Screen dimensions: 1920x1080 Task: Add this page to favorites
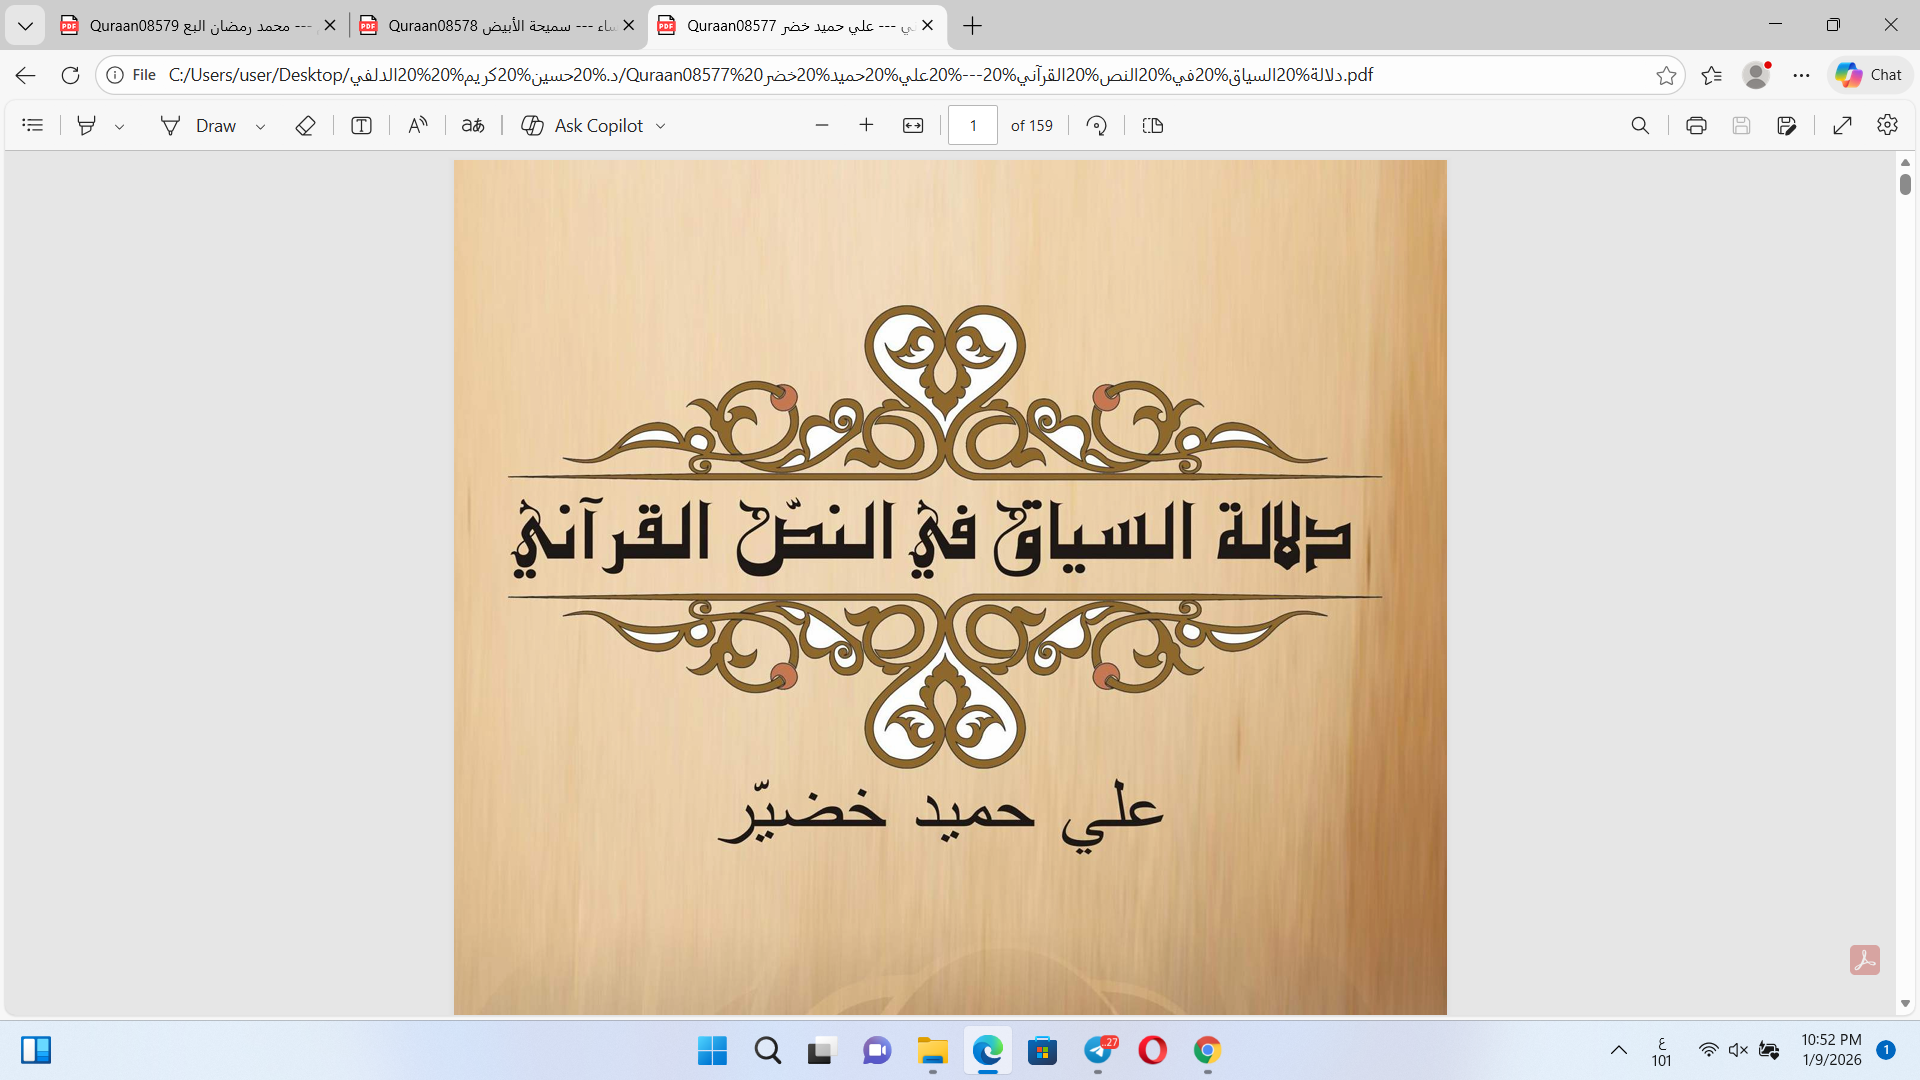(x=1666, y=75)
